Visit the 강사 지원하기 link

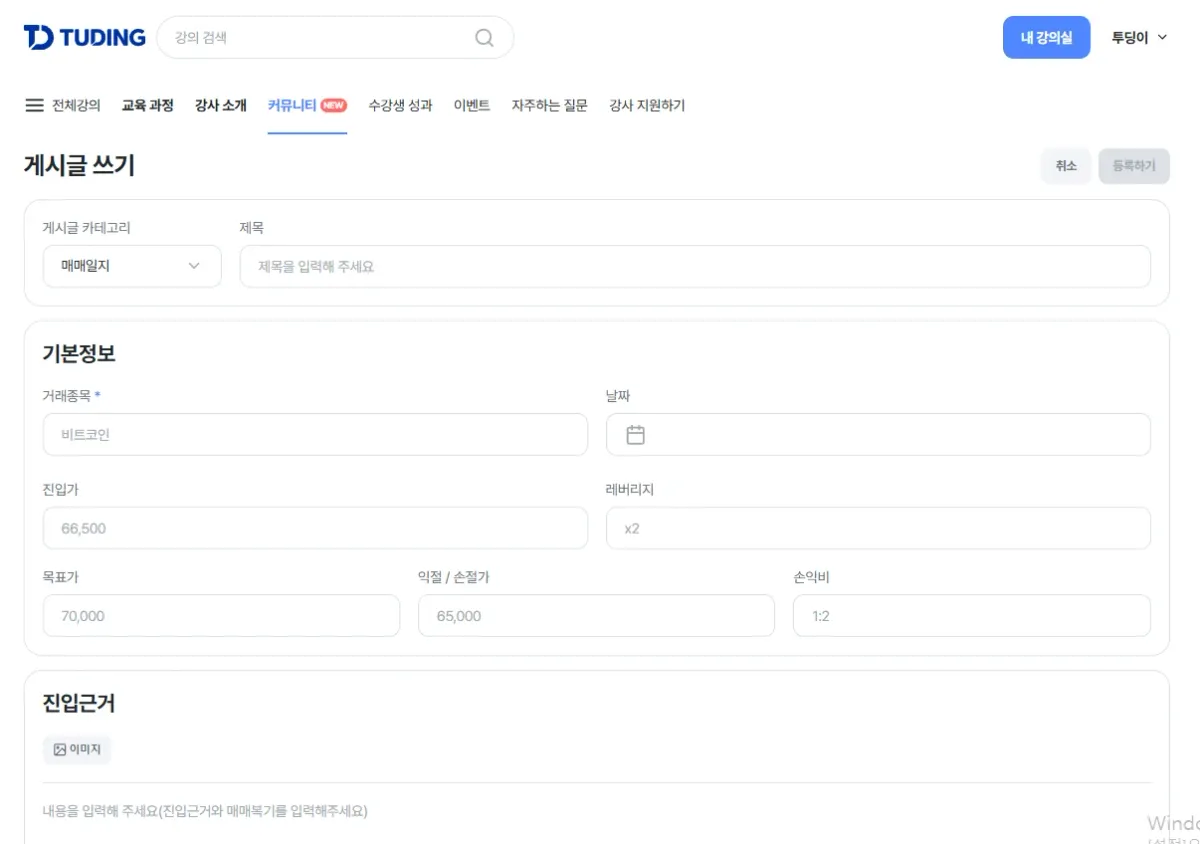[x=647, y=105]
